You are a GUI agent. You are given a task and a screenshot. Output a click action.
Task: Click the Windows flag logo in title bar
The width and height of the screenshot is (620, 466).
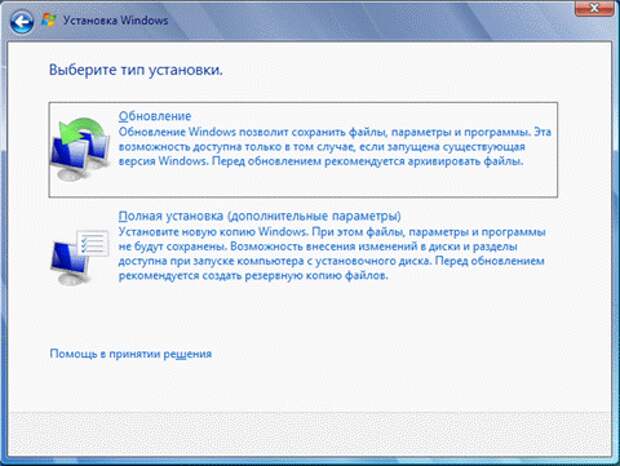49,20
